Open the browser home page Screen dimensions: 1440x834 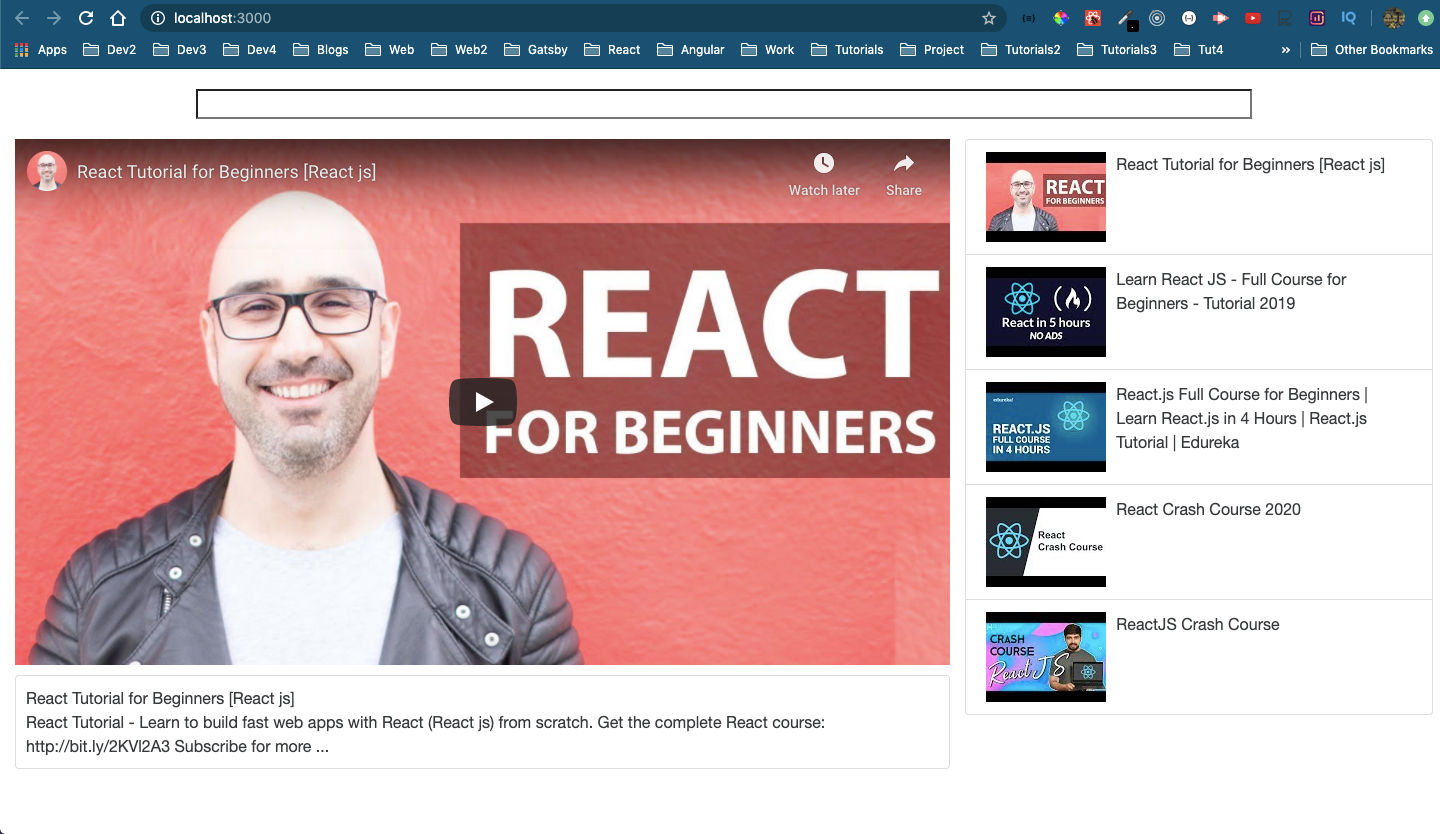(118, 18)
